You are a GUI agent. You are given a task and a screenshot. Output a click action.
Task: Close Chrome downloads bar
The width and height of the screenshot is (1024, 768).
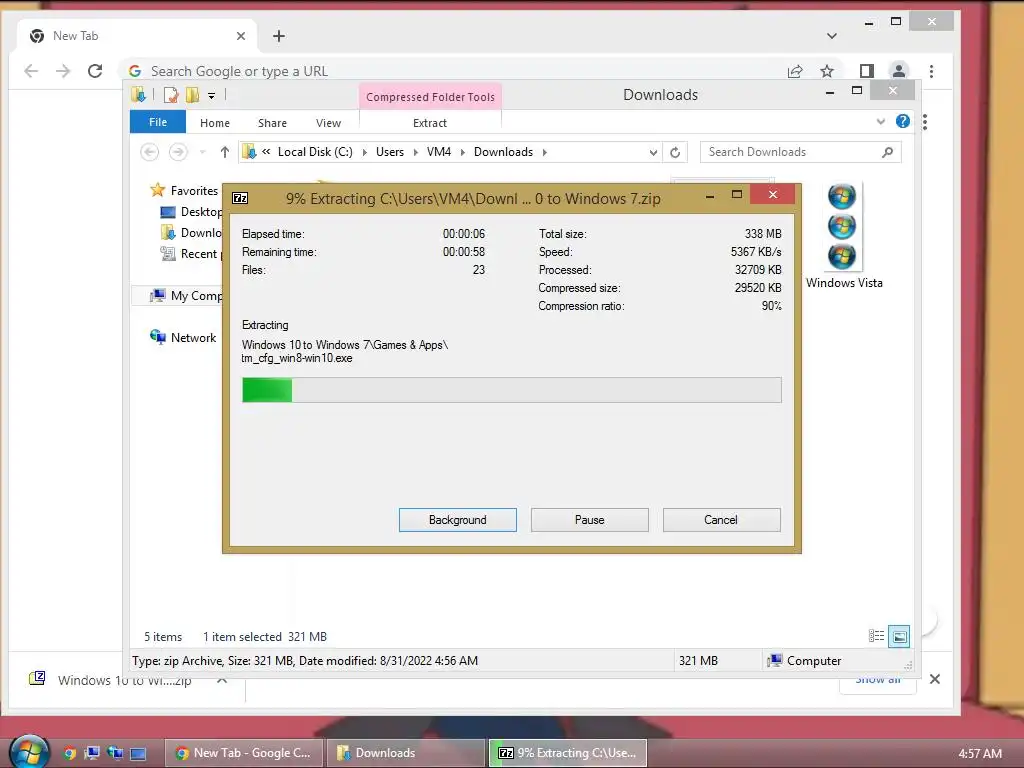[935, 679]
